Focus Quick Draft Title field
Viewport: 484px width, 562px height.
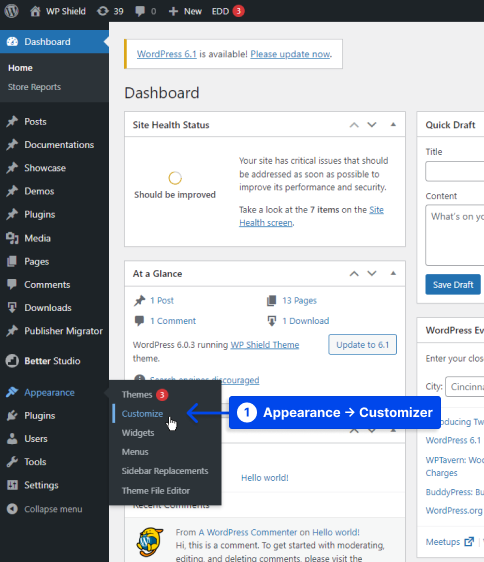455,171
